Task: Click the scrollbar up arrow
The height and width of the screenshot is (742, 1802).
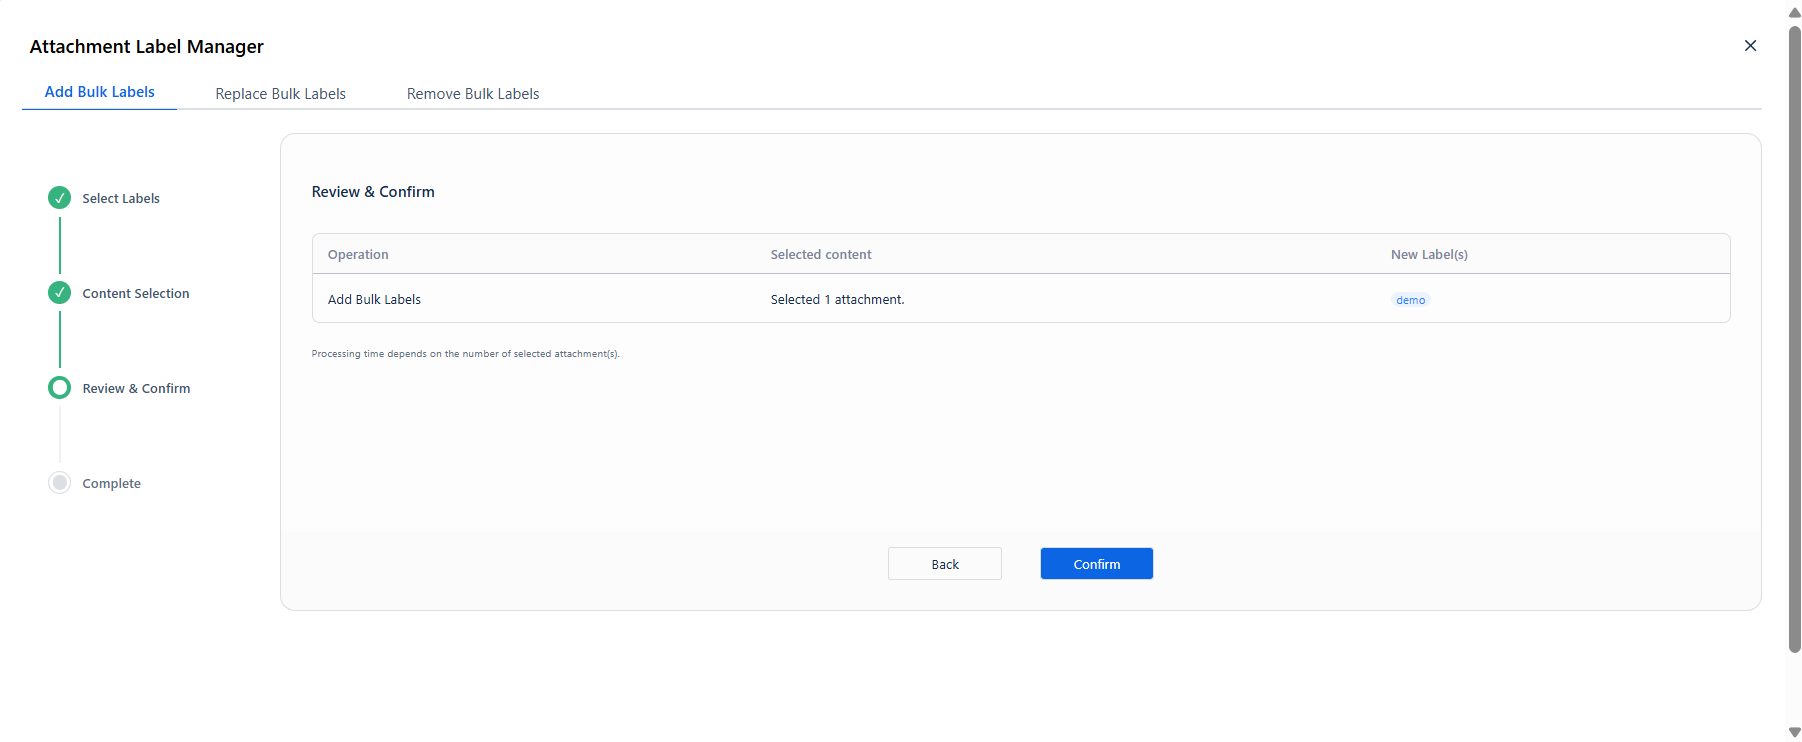Action: click(1794, 12)
